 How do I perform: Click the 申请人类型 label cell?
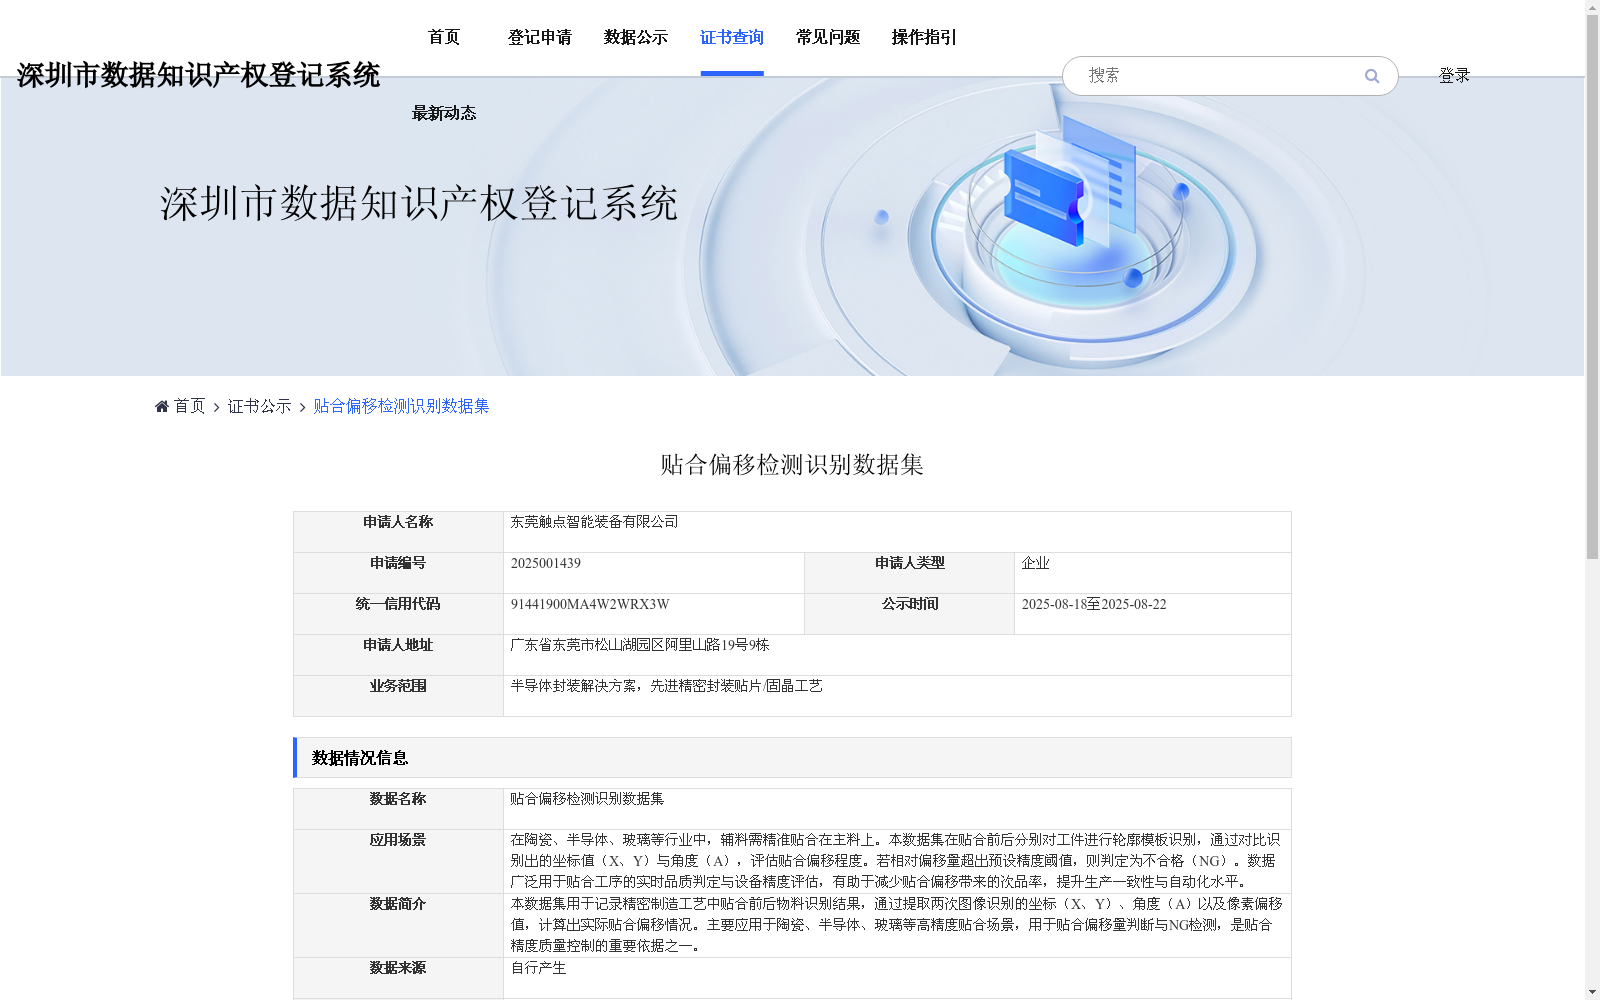(x=910, y=573)
